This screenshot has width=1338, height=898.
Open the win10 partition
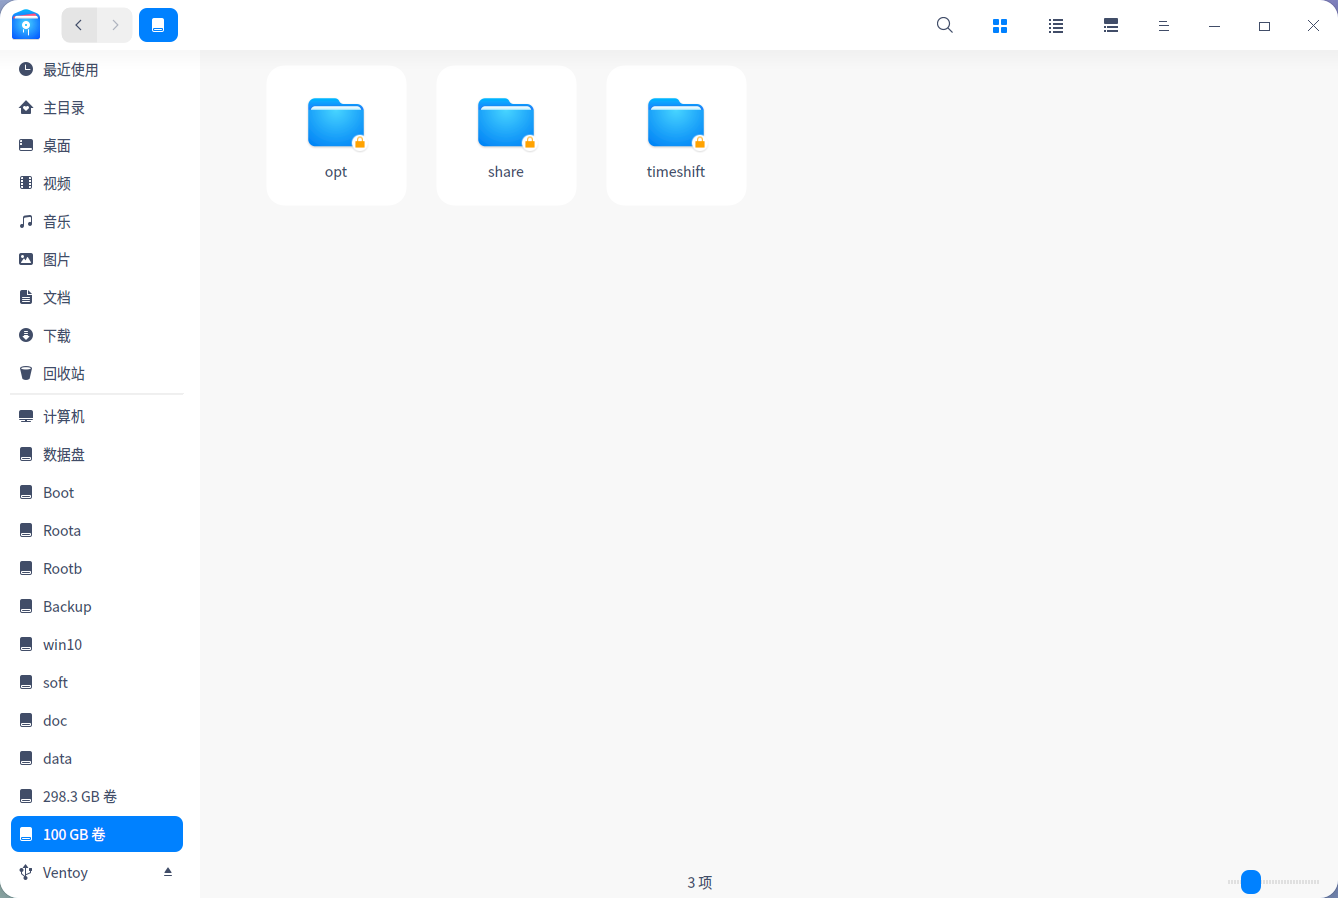(97, 645)
